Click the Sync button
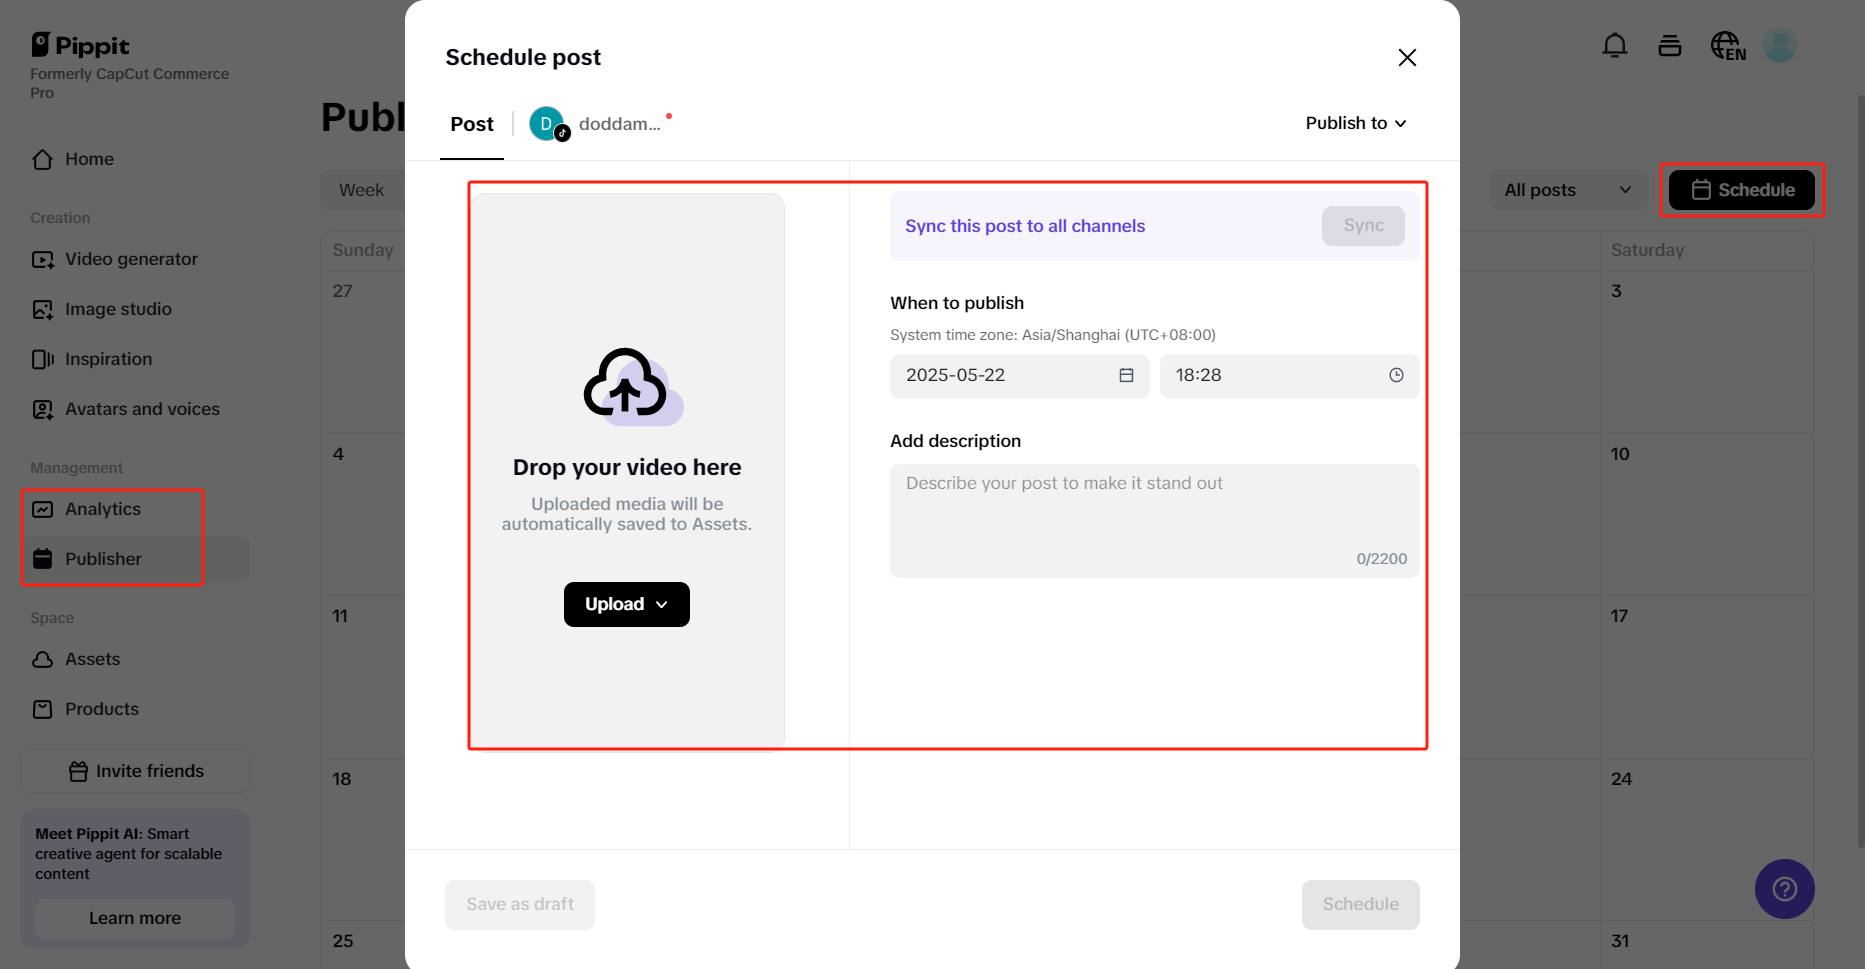Image resolution: width=1865 pixels, height=969 pixels. (1363, 226)
